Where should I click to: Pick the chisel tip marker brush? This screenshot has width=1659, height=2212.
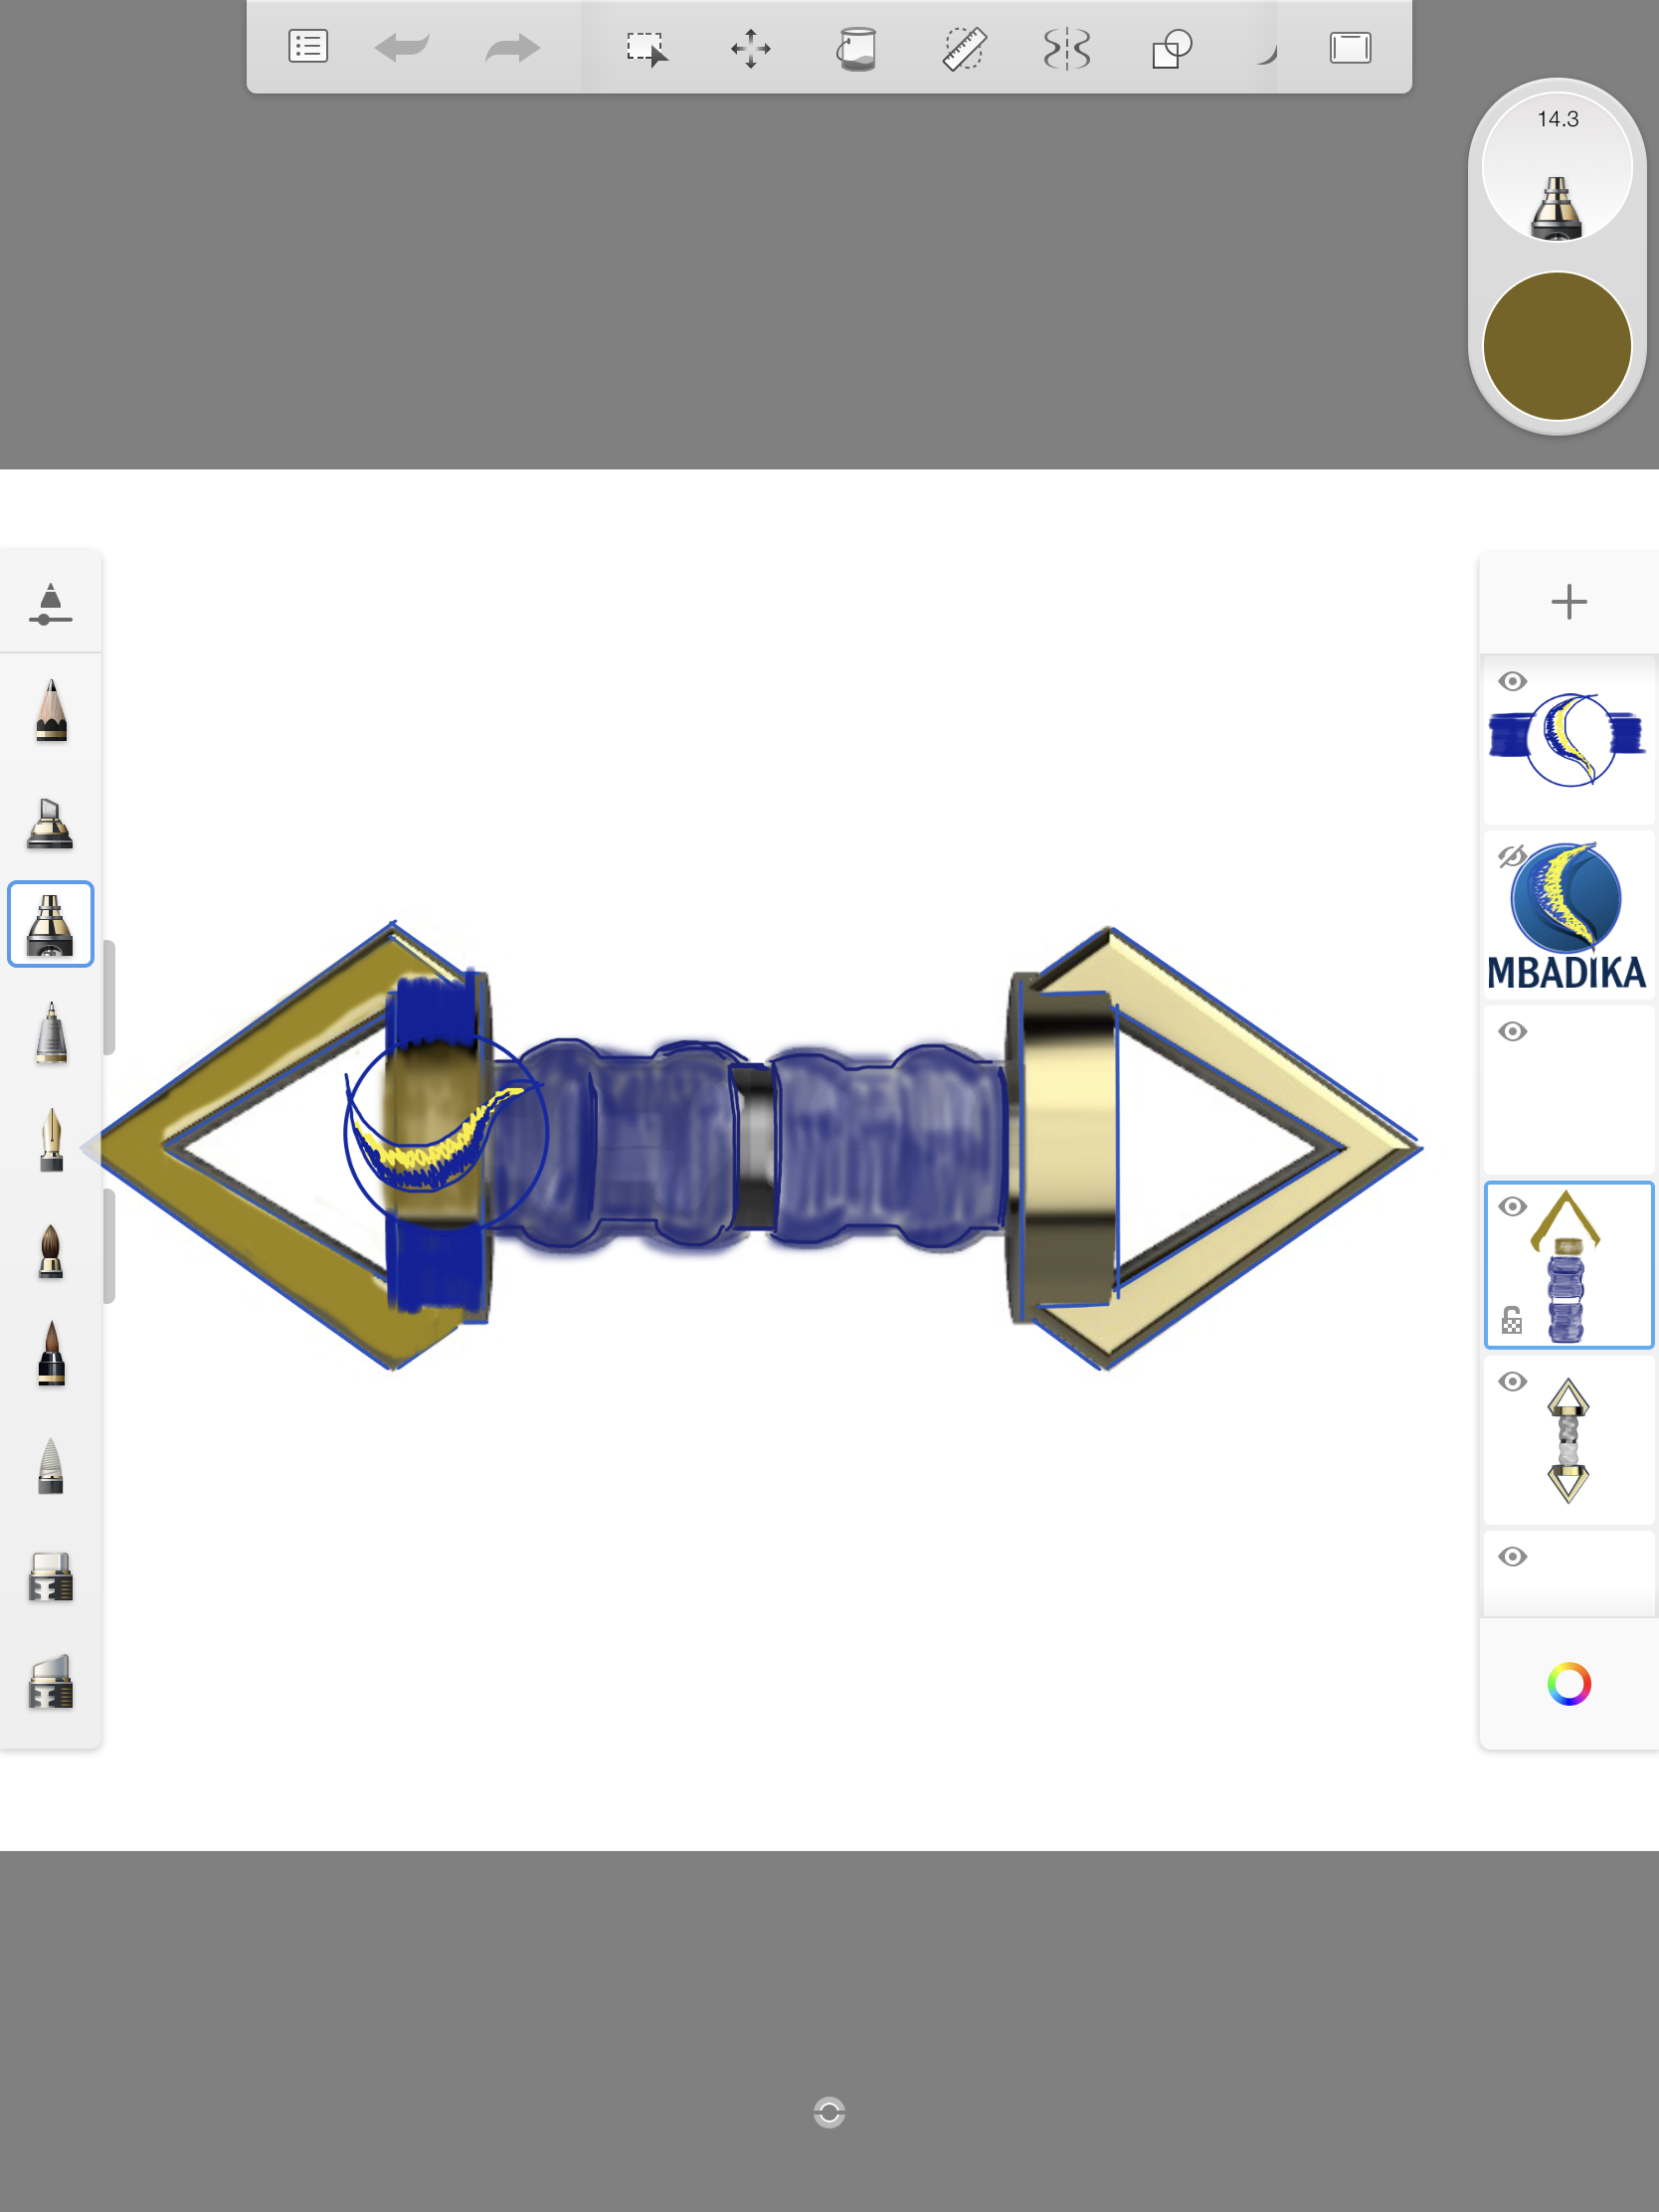[x=50, y=823]
